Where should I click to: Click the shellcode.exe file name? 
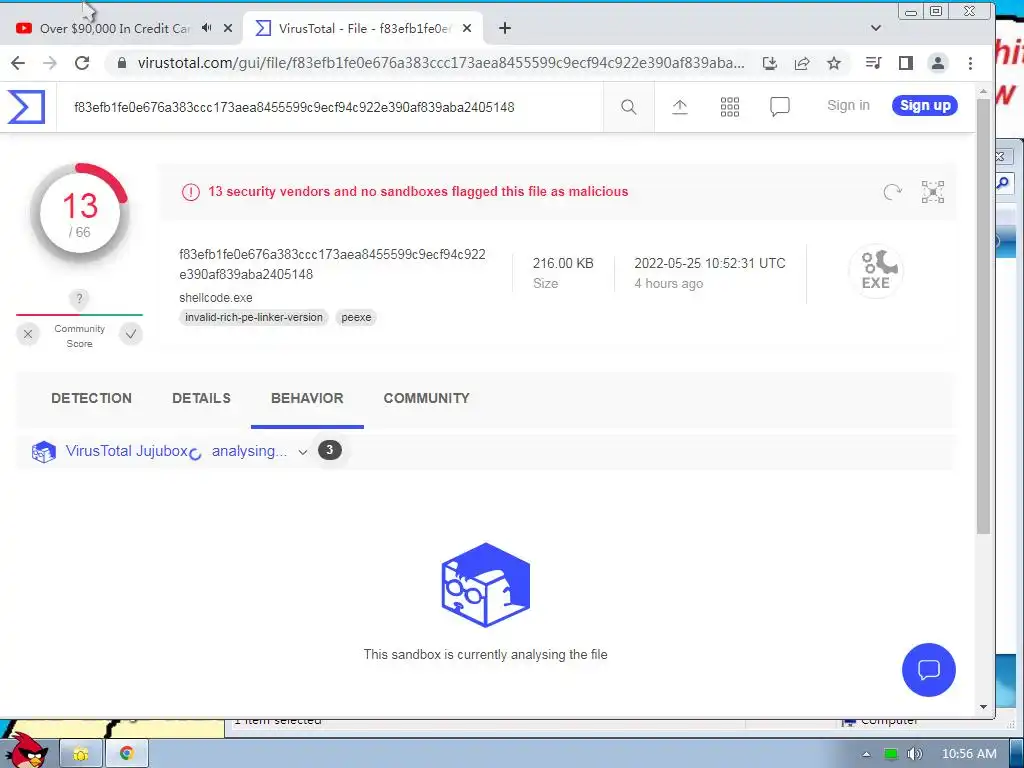tap(216, 298)
